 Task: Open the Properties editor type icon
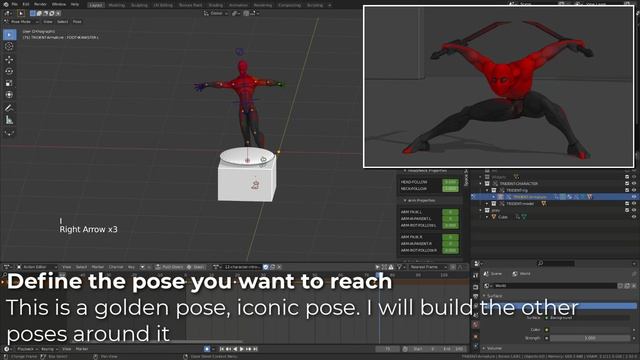(x=478, y=264)
